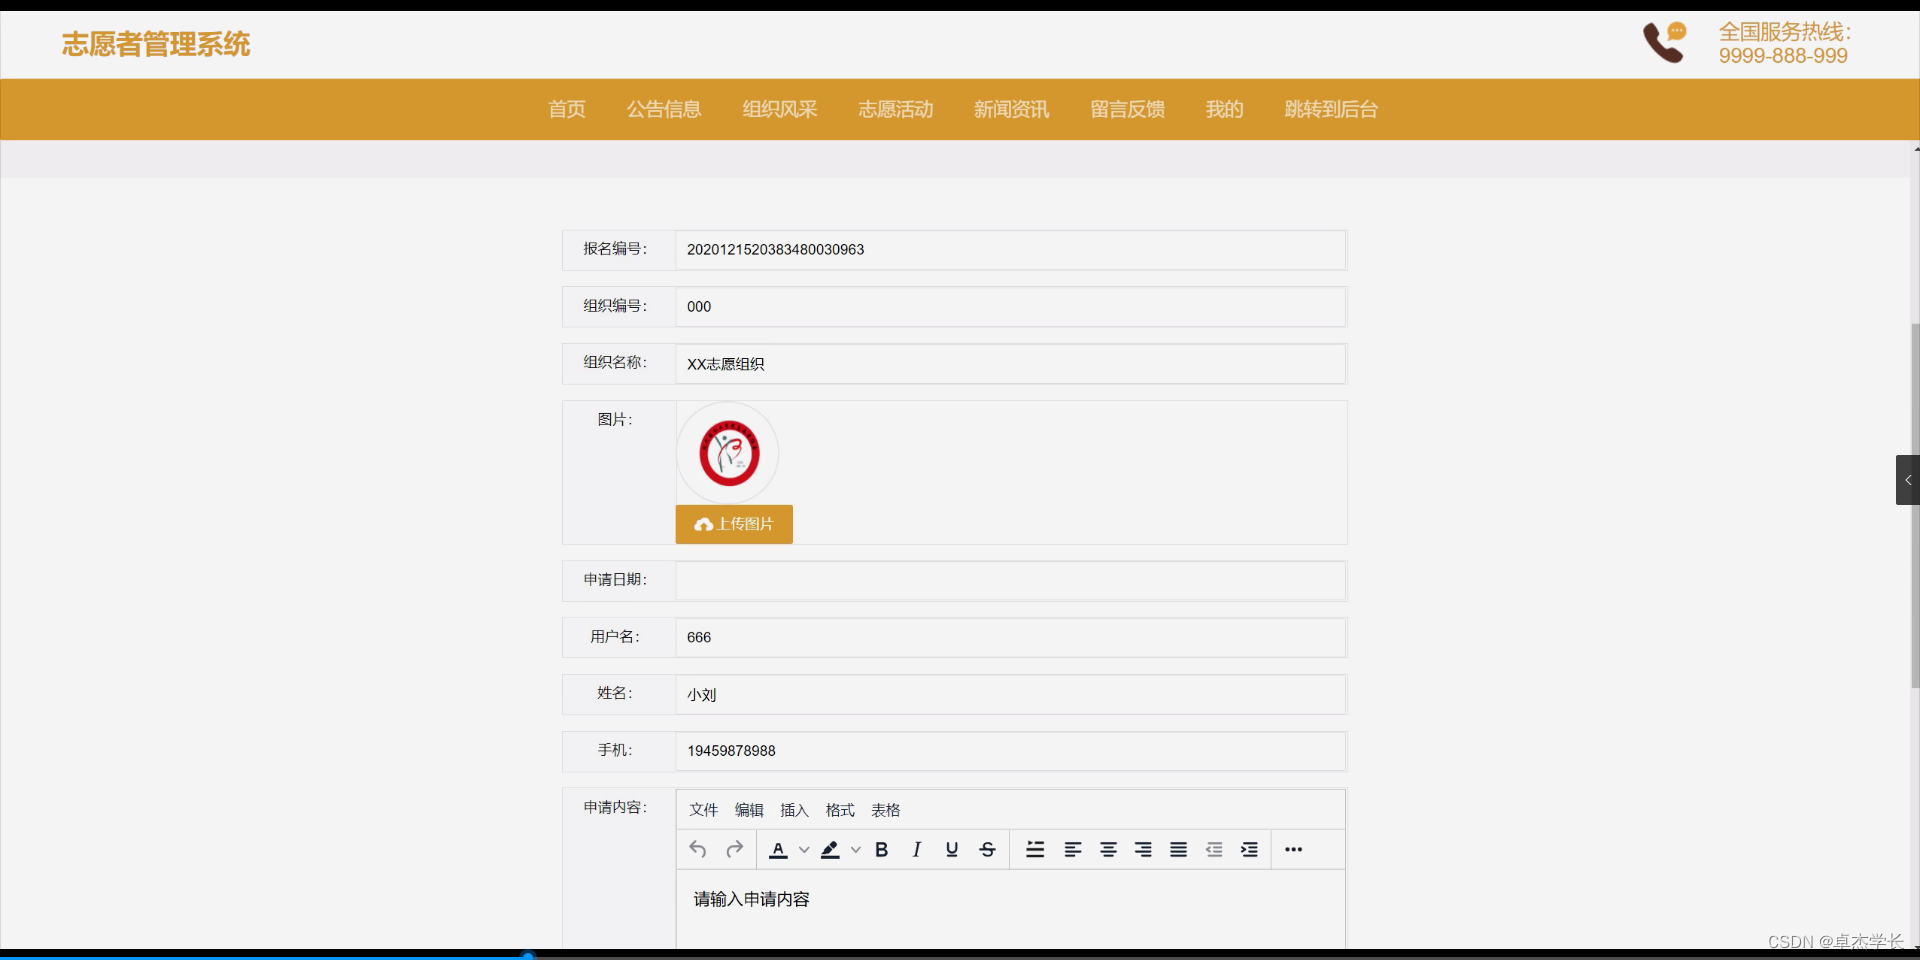Justify the editor text alignment
The height and width of the screenshot is (960, 1920).
click(x=1178, y=849)
